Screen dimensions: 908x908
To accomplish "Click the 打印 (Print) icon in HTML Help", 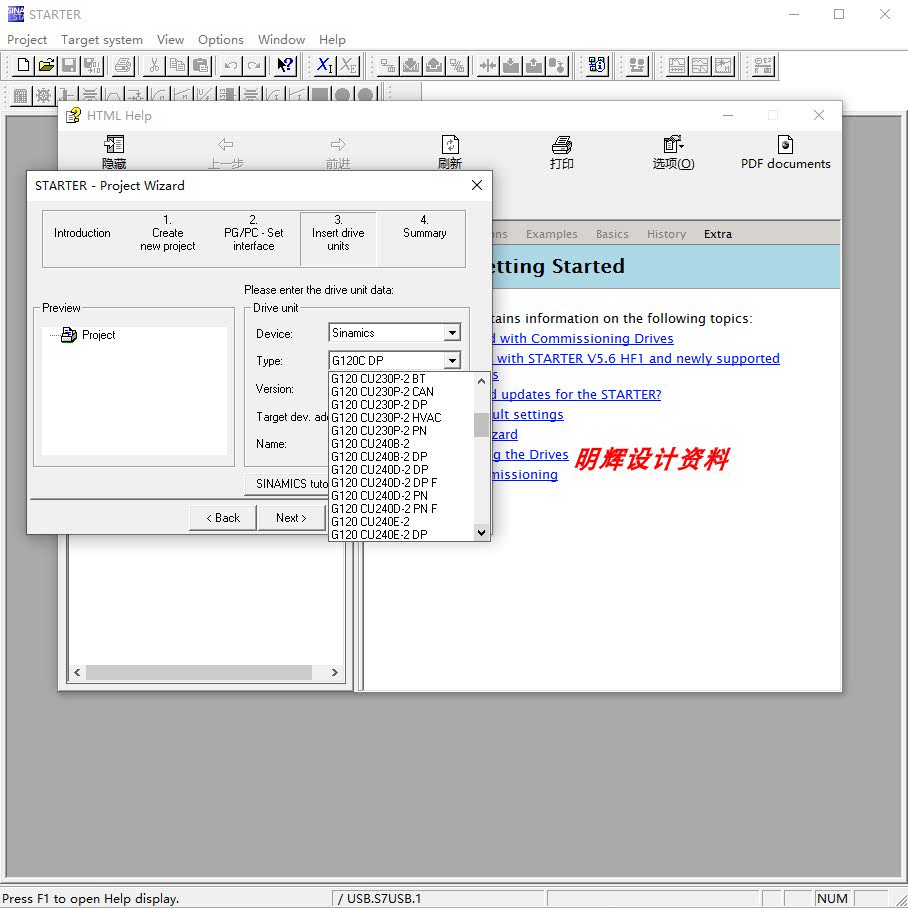I will [x=562, y=152].
